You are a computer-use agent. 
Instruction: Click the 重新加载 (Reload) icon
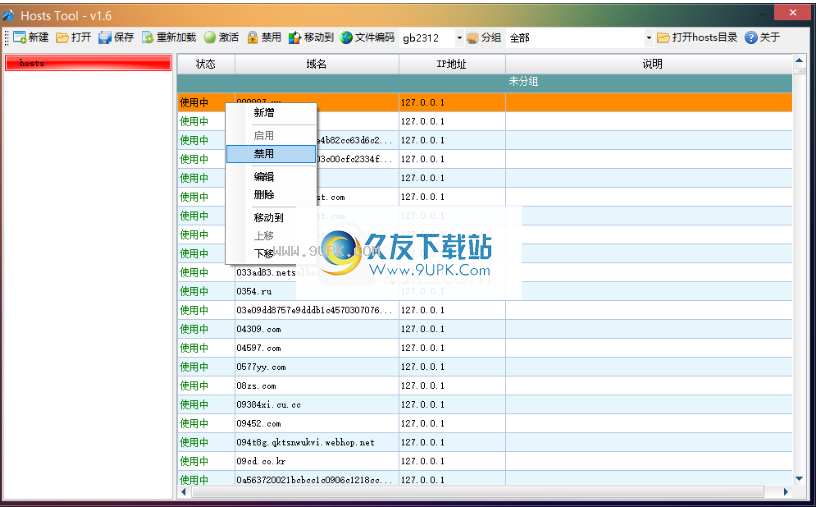point(148,38)
